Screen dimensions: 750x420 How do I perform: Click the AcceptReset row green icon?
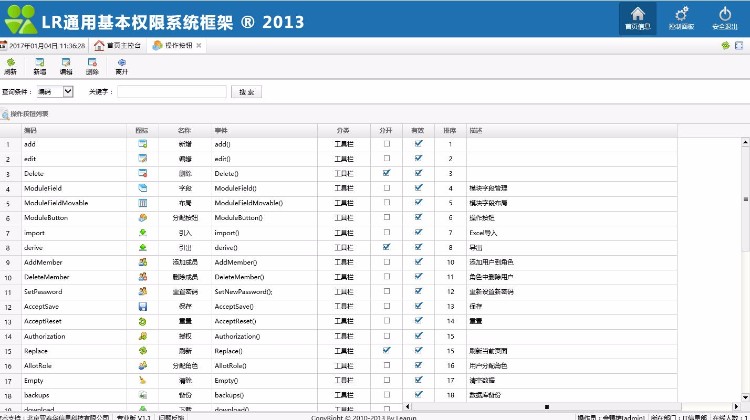pyautogui.click(x=143, y=321)
